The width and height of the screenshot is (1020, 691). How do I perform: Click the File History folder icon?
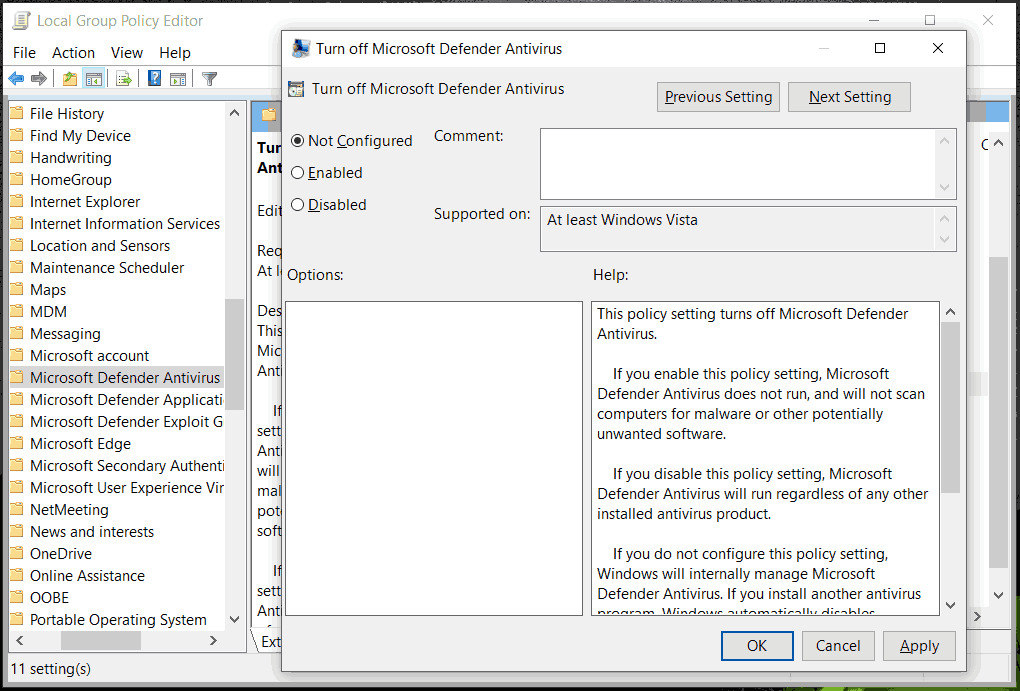pyautogui.click(x=17, y=113)
